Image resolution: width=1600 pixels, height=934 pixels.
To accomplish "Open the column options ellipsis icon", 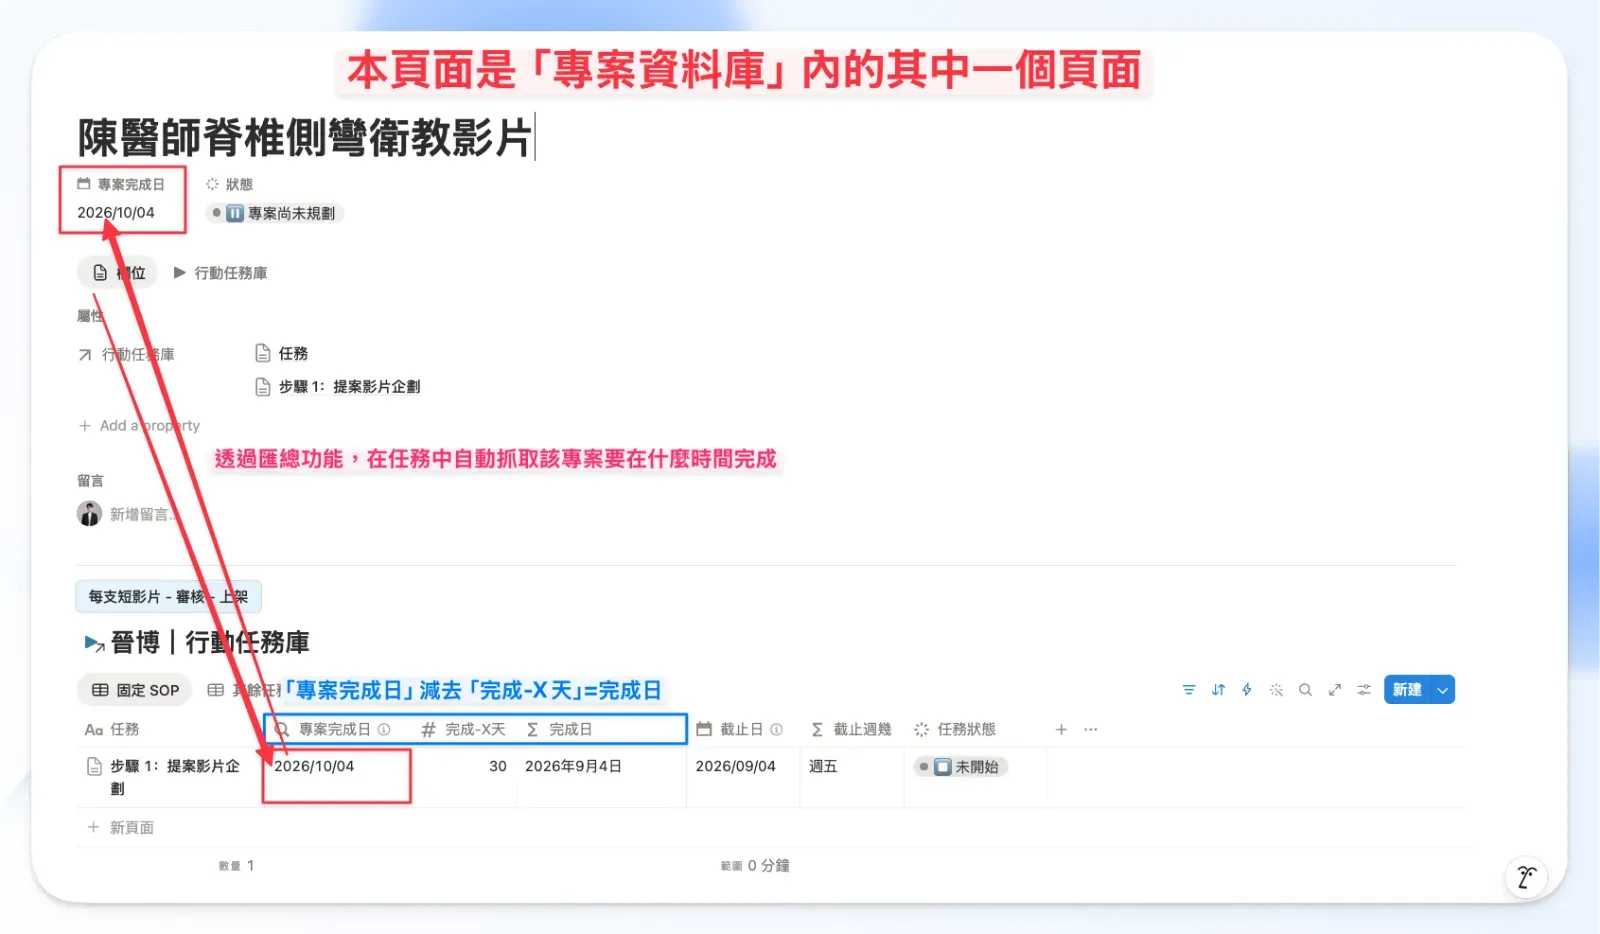I will [x=1090, y=730].
